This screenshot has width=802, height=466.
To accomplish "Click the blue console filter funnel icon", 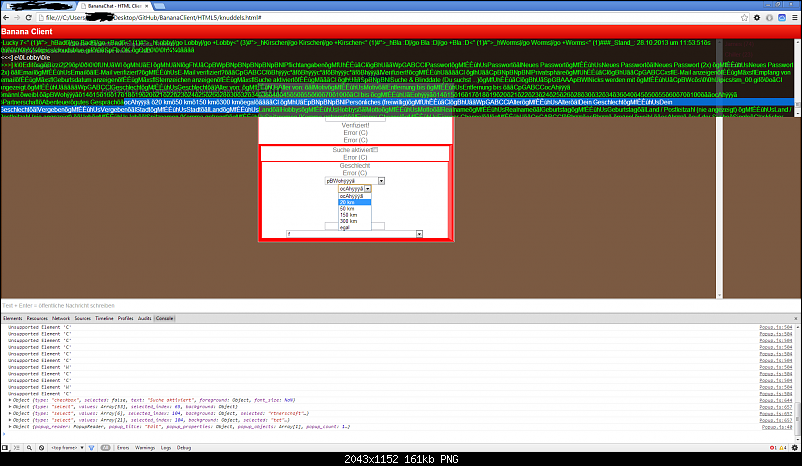I will pyautogui.click(x=92, y=448).
